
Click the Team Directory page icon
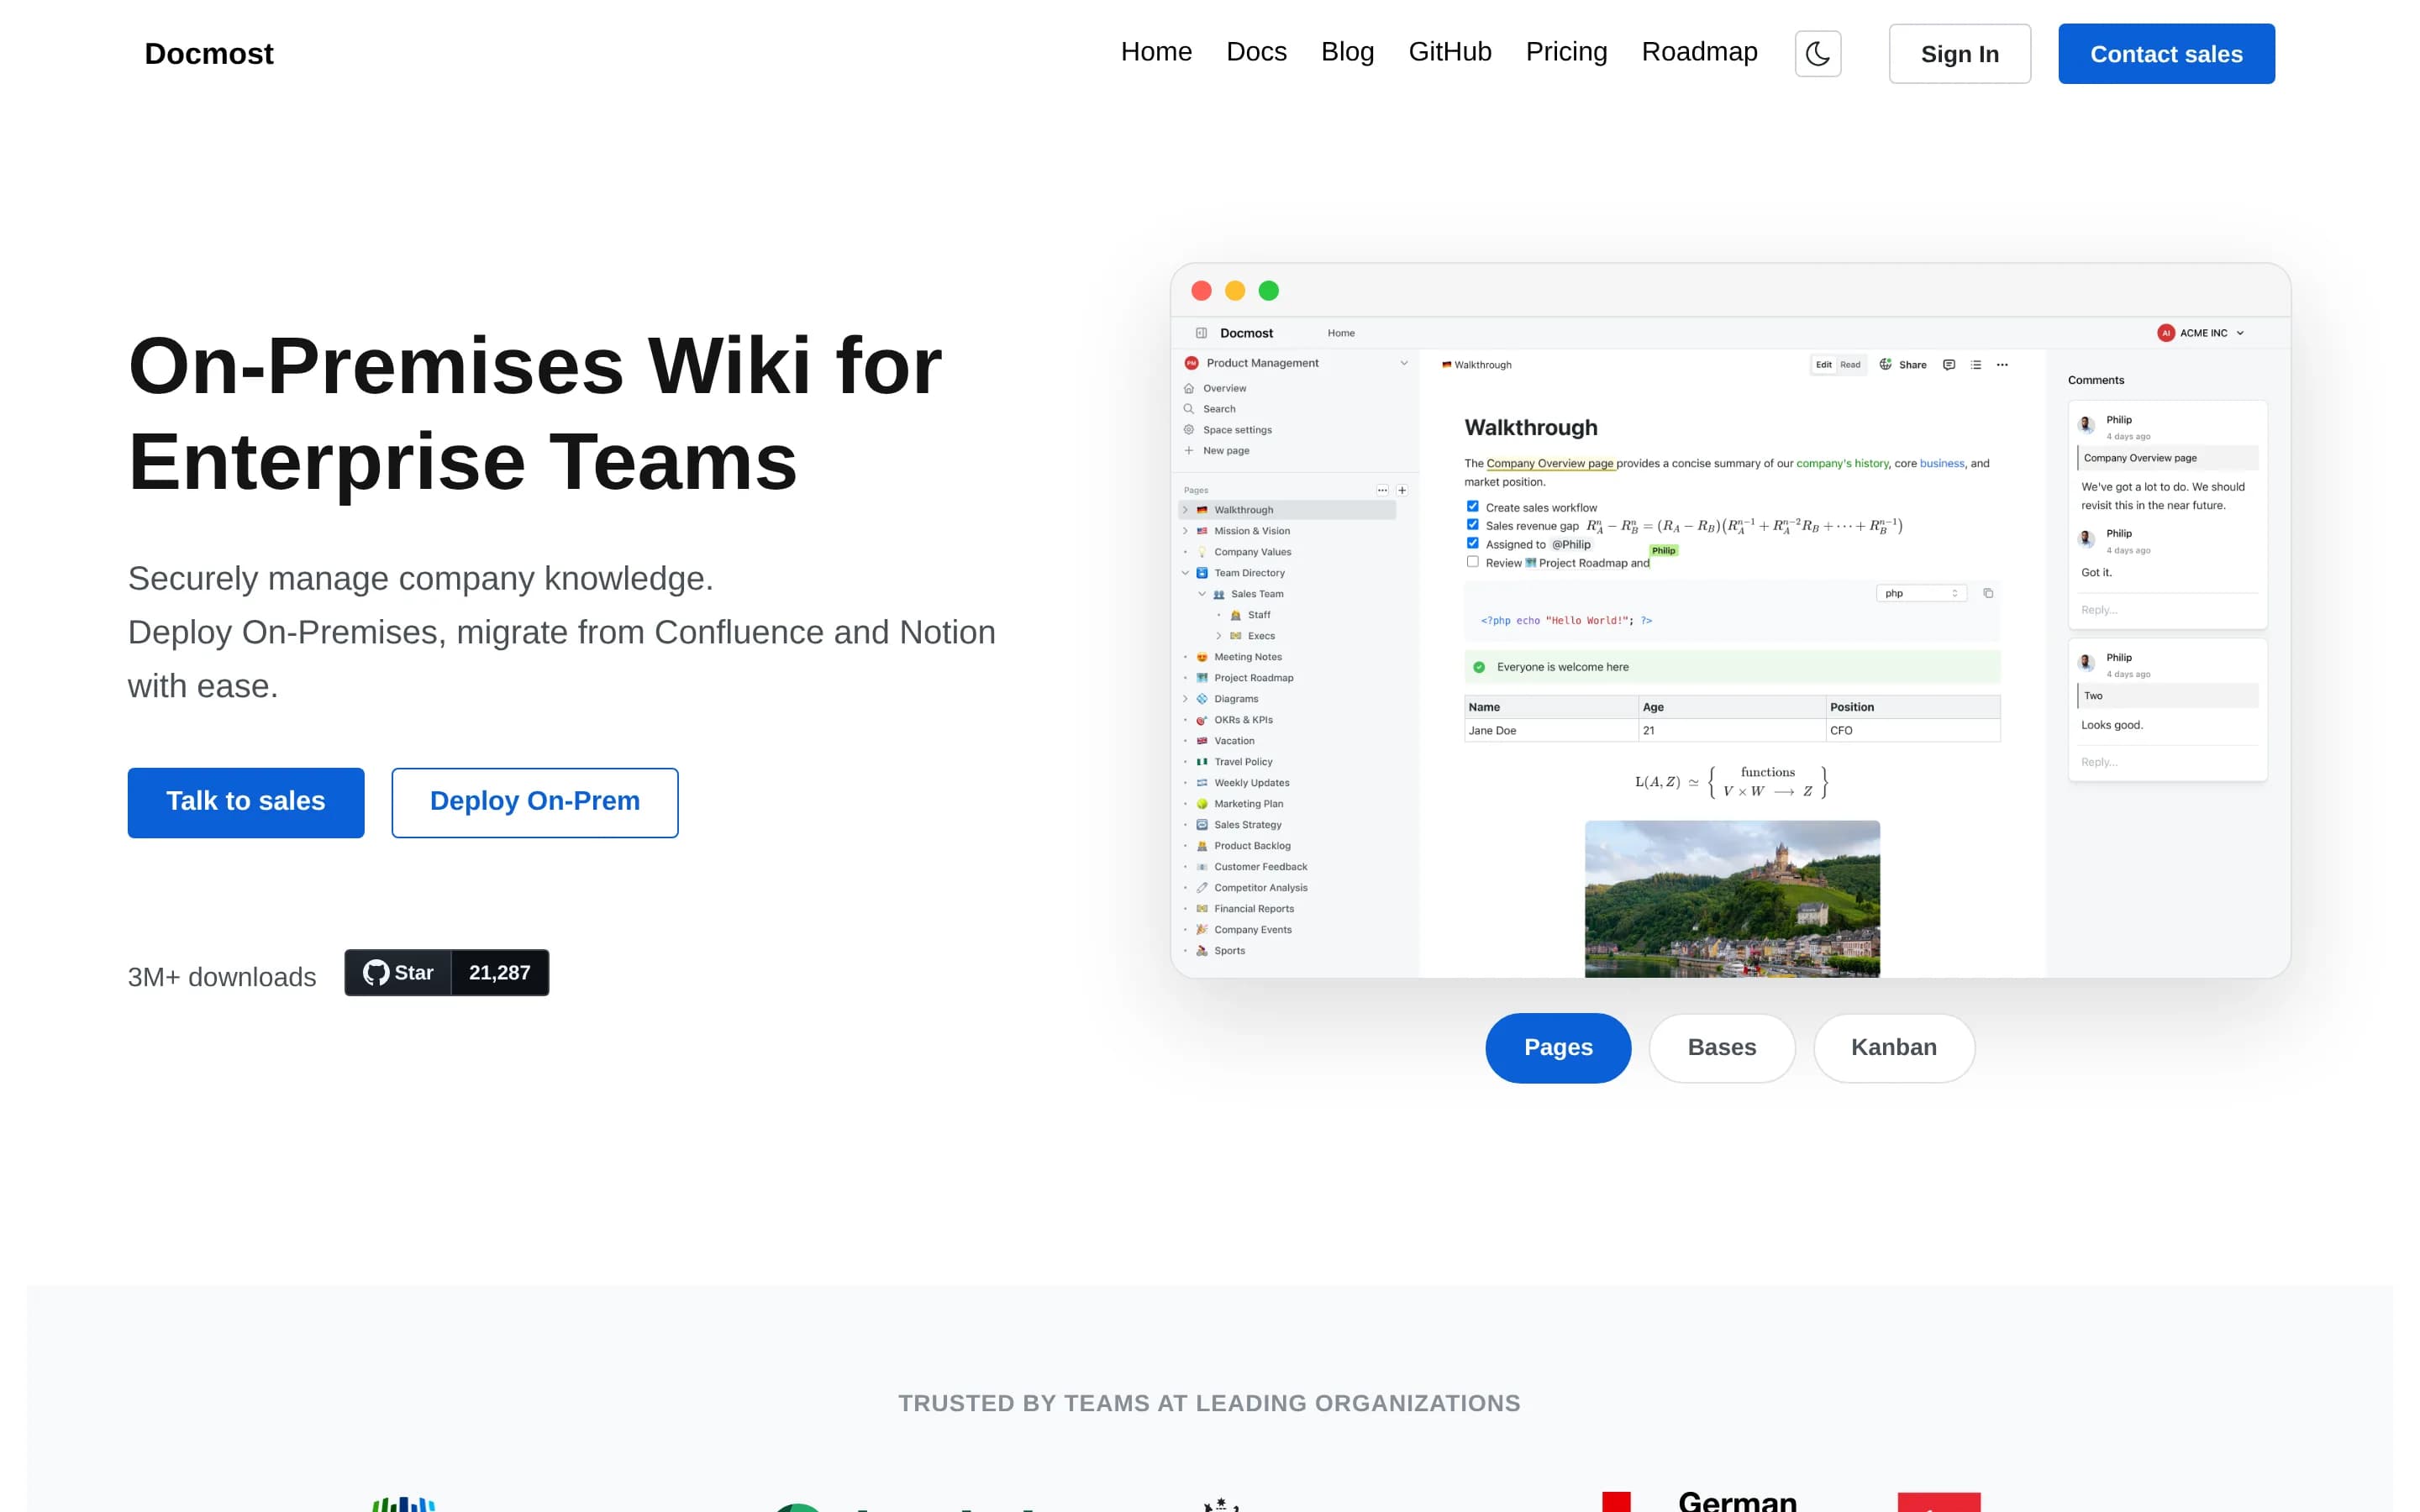tap(1202, 573)
